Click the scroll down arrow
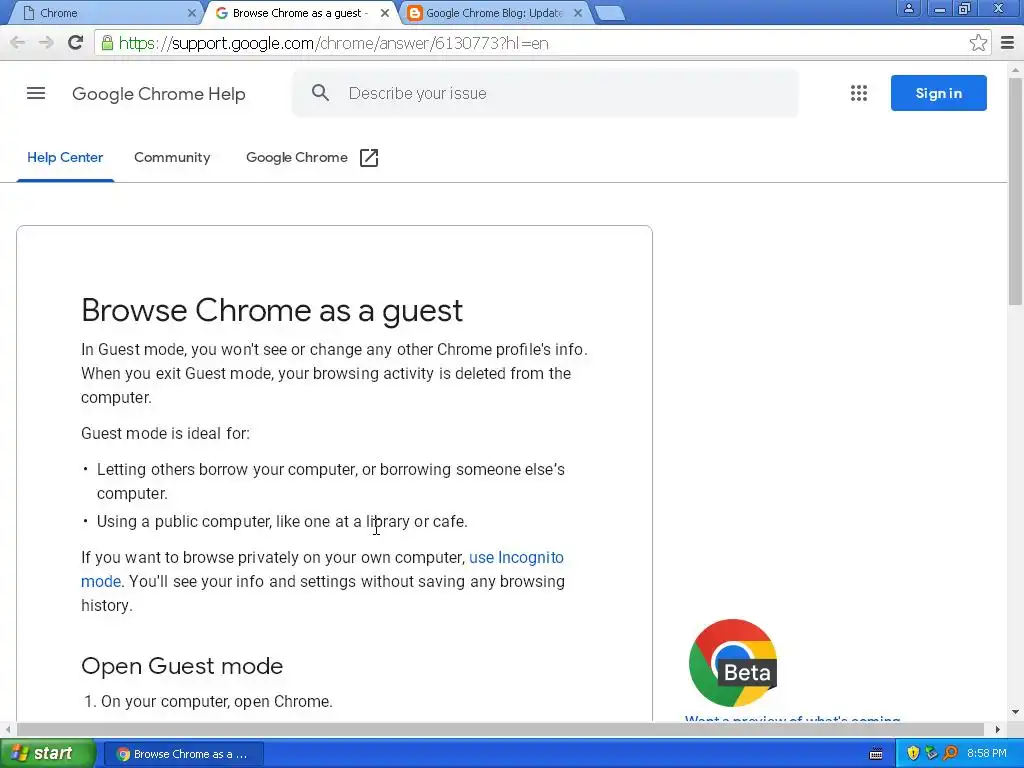This screenshot has width=1024, height=768. coord(1016,711)
